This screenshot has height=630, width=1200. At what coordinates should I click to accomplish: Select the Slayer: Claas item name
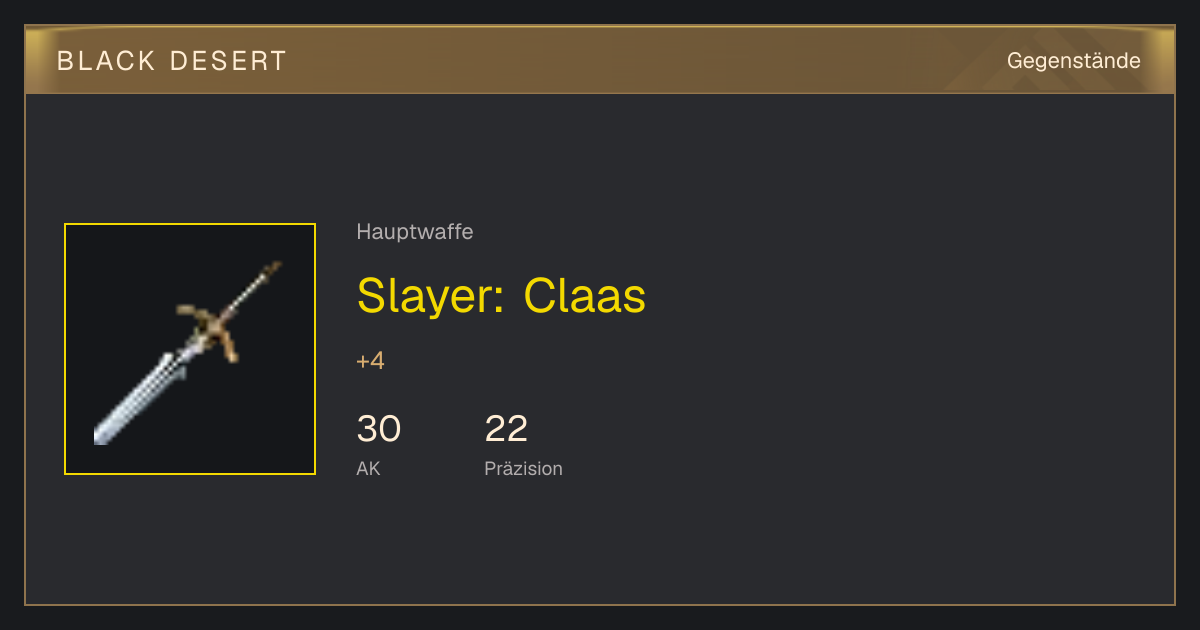pyautogui.click(x=501, y=295)
